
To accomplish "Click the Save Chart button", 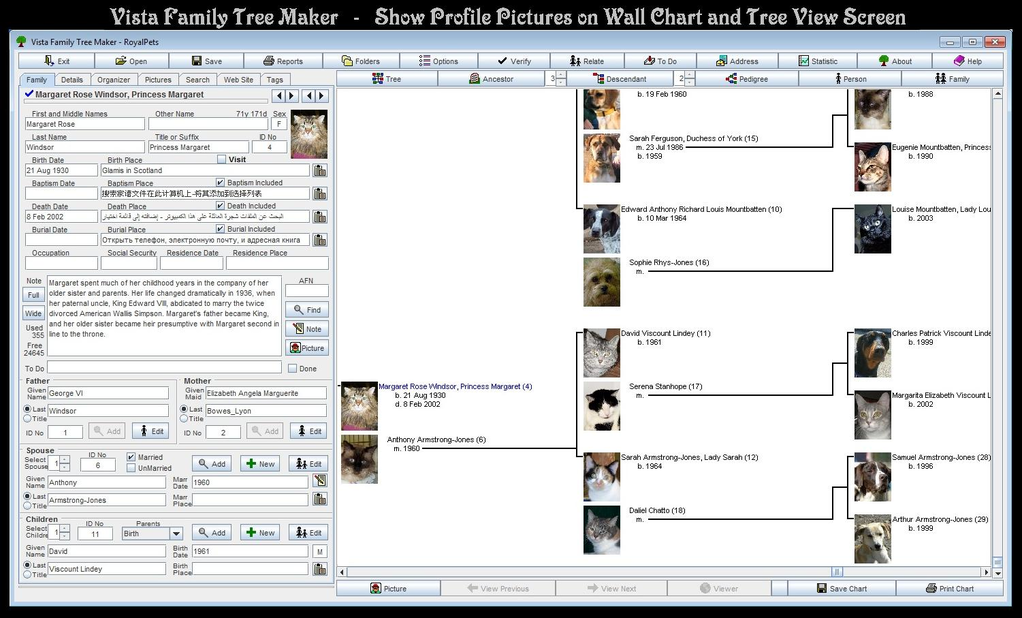I will click(x=841, y=588).
